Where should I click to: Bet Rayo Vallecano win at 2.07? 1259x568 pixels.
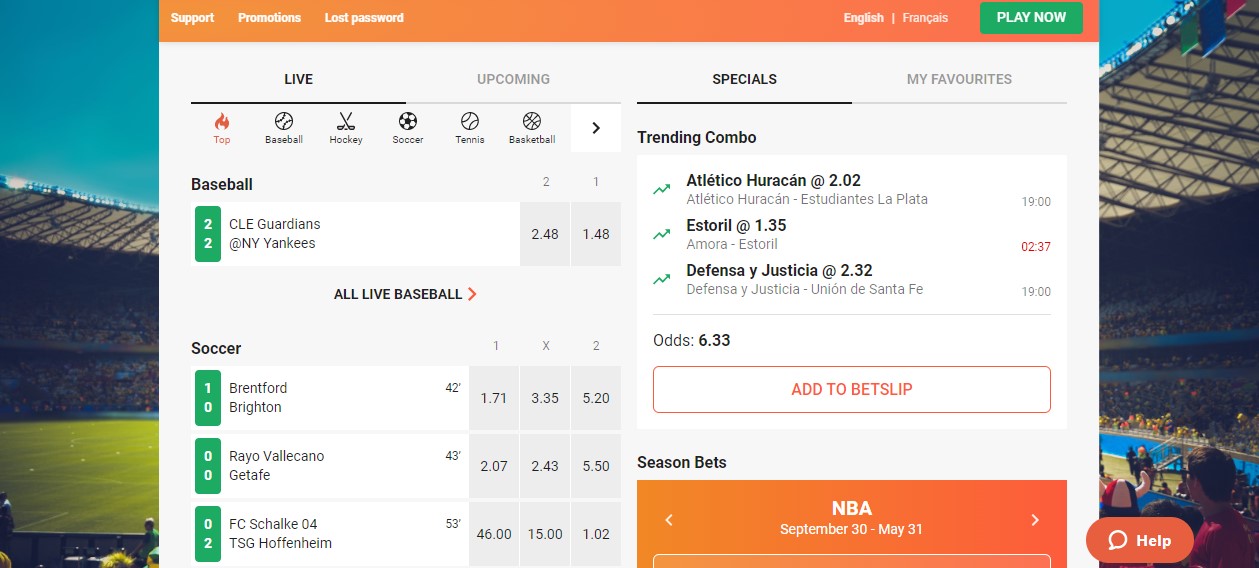(x=494, y=466)
